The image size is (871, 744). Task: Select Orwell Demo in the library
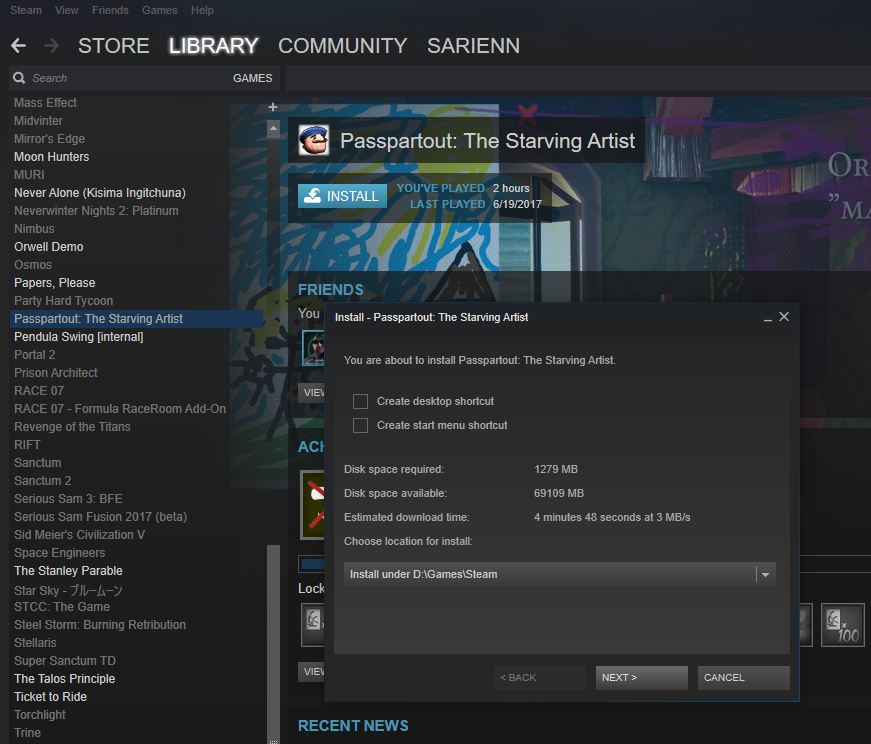coord(49,247)
